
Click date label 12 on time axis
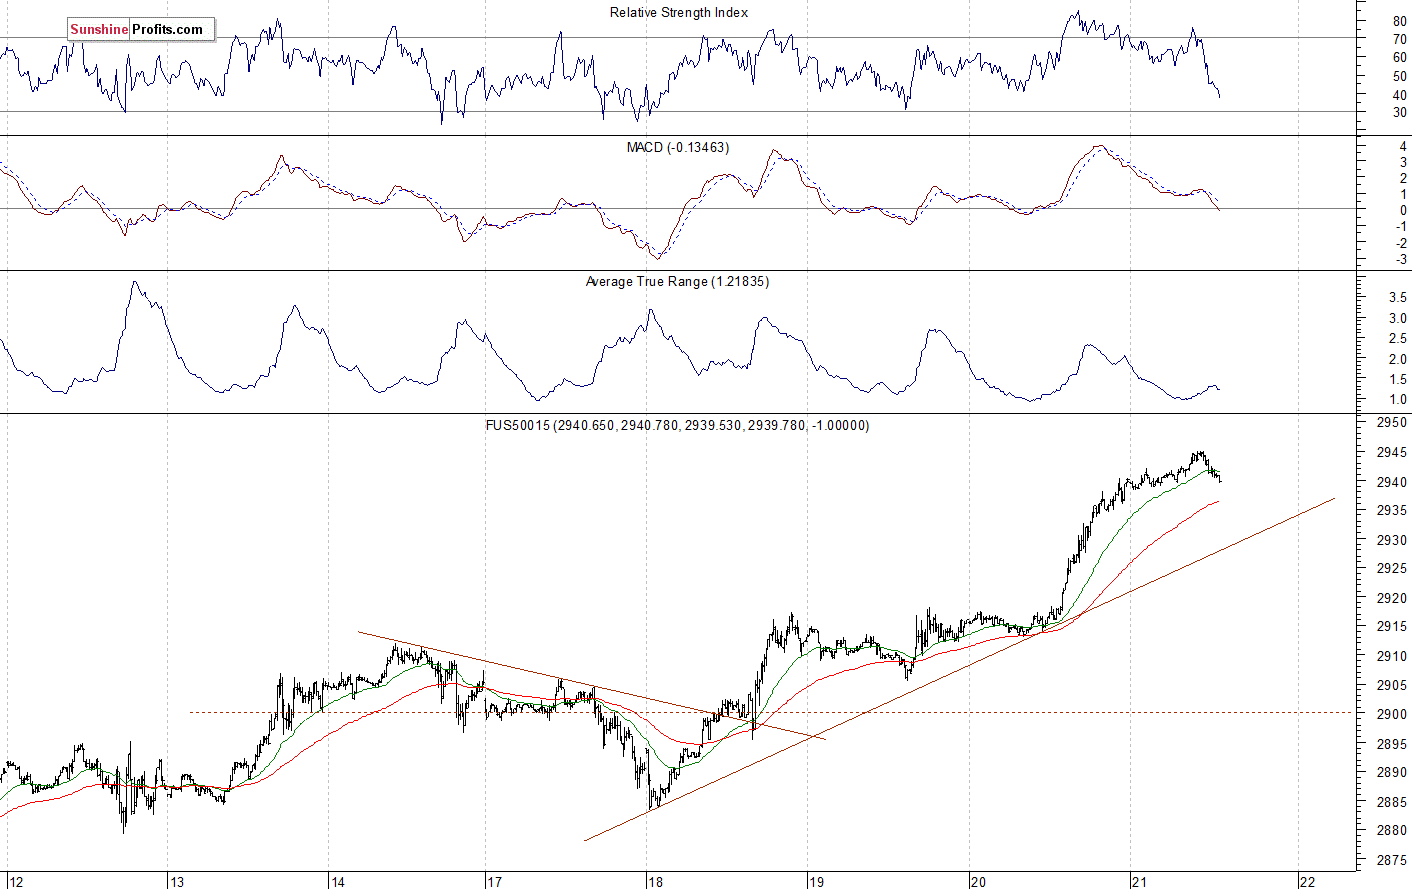15,881
